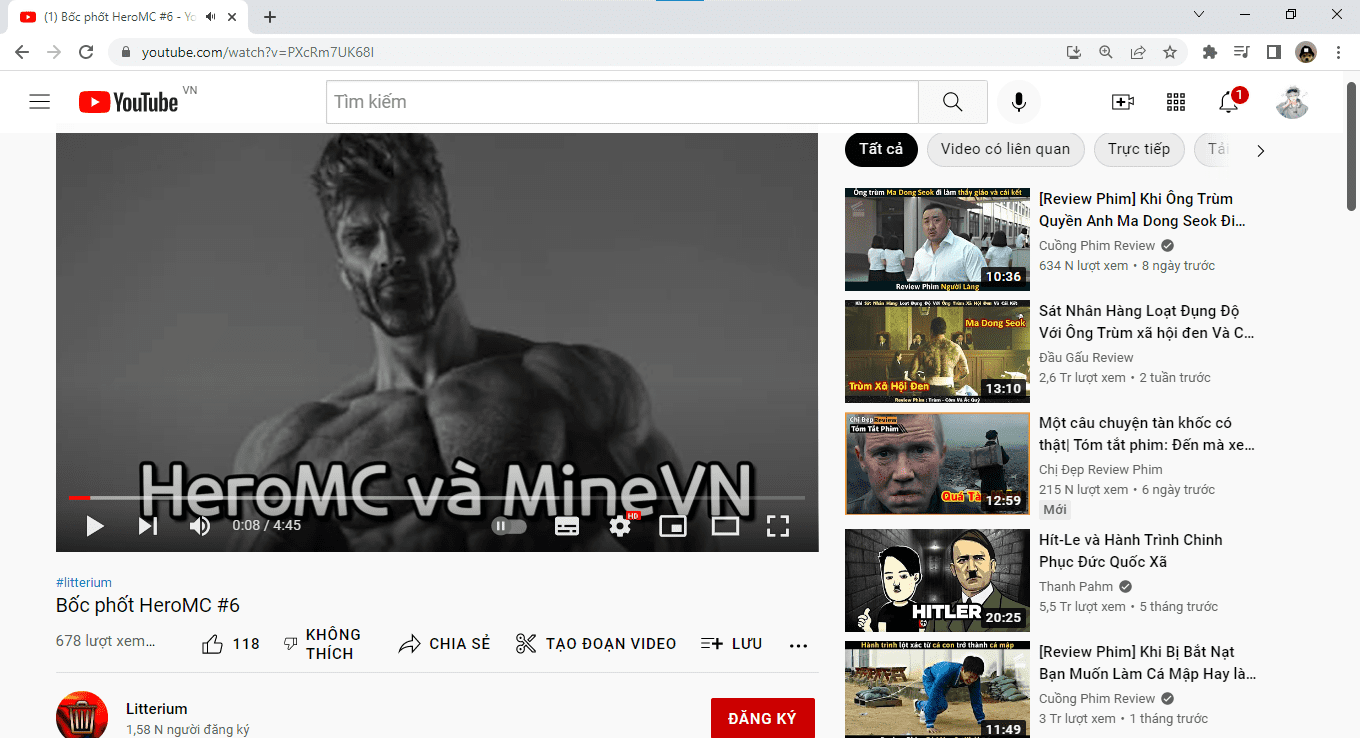
Task: Toggle the Chrome side panel
Action: (1274, 52)
